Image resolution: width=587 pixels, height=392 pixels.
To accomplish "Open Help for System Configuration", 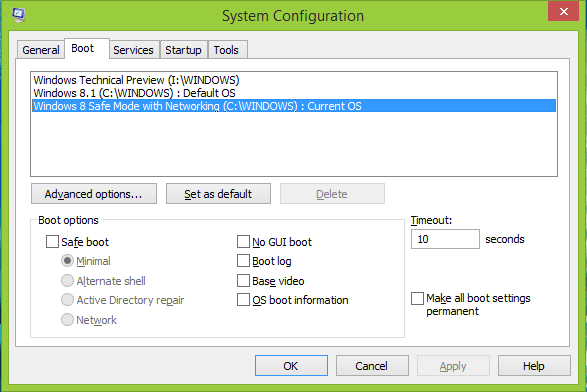I will (x=534, y=365).
